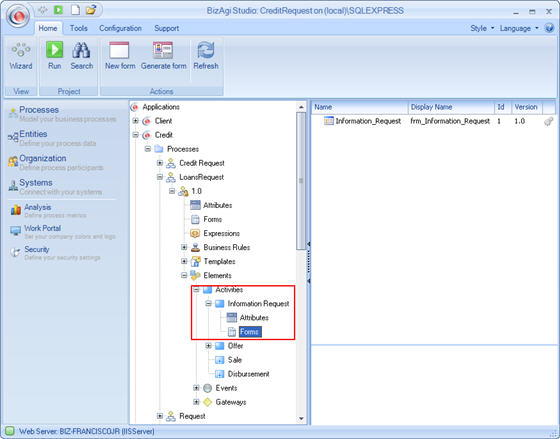Collapse the Information Request activity
560x439 pixels.
(208, 304)
